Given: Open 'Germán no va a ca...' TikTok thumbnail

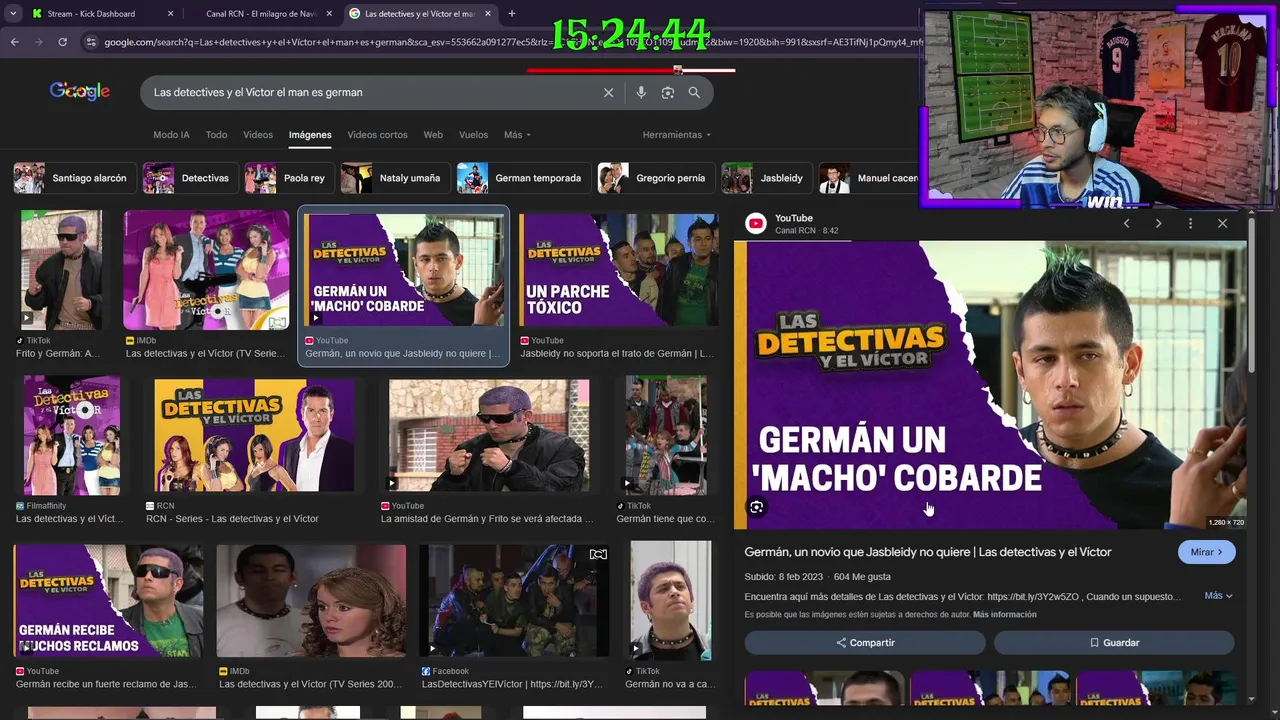Looking at the screenshot, I should (x=671, y=600).
